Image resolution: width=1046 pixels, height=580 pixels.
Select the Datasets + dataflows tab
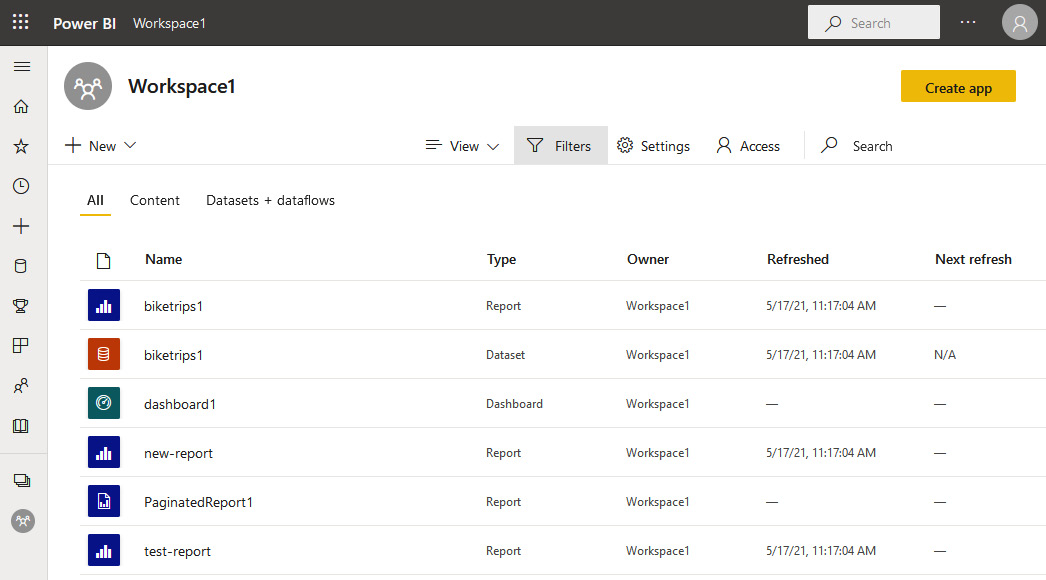(x=270, y=200)
